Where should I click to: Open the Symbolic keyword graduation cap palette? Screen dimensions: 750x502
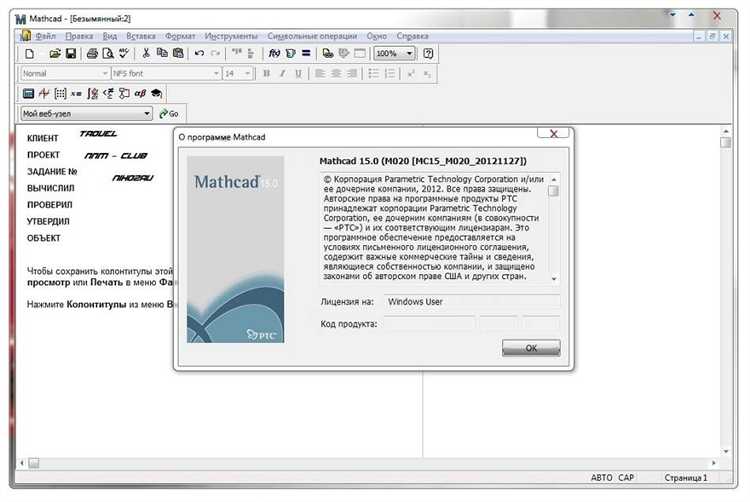156,93
